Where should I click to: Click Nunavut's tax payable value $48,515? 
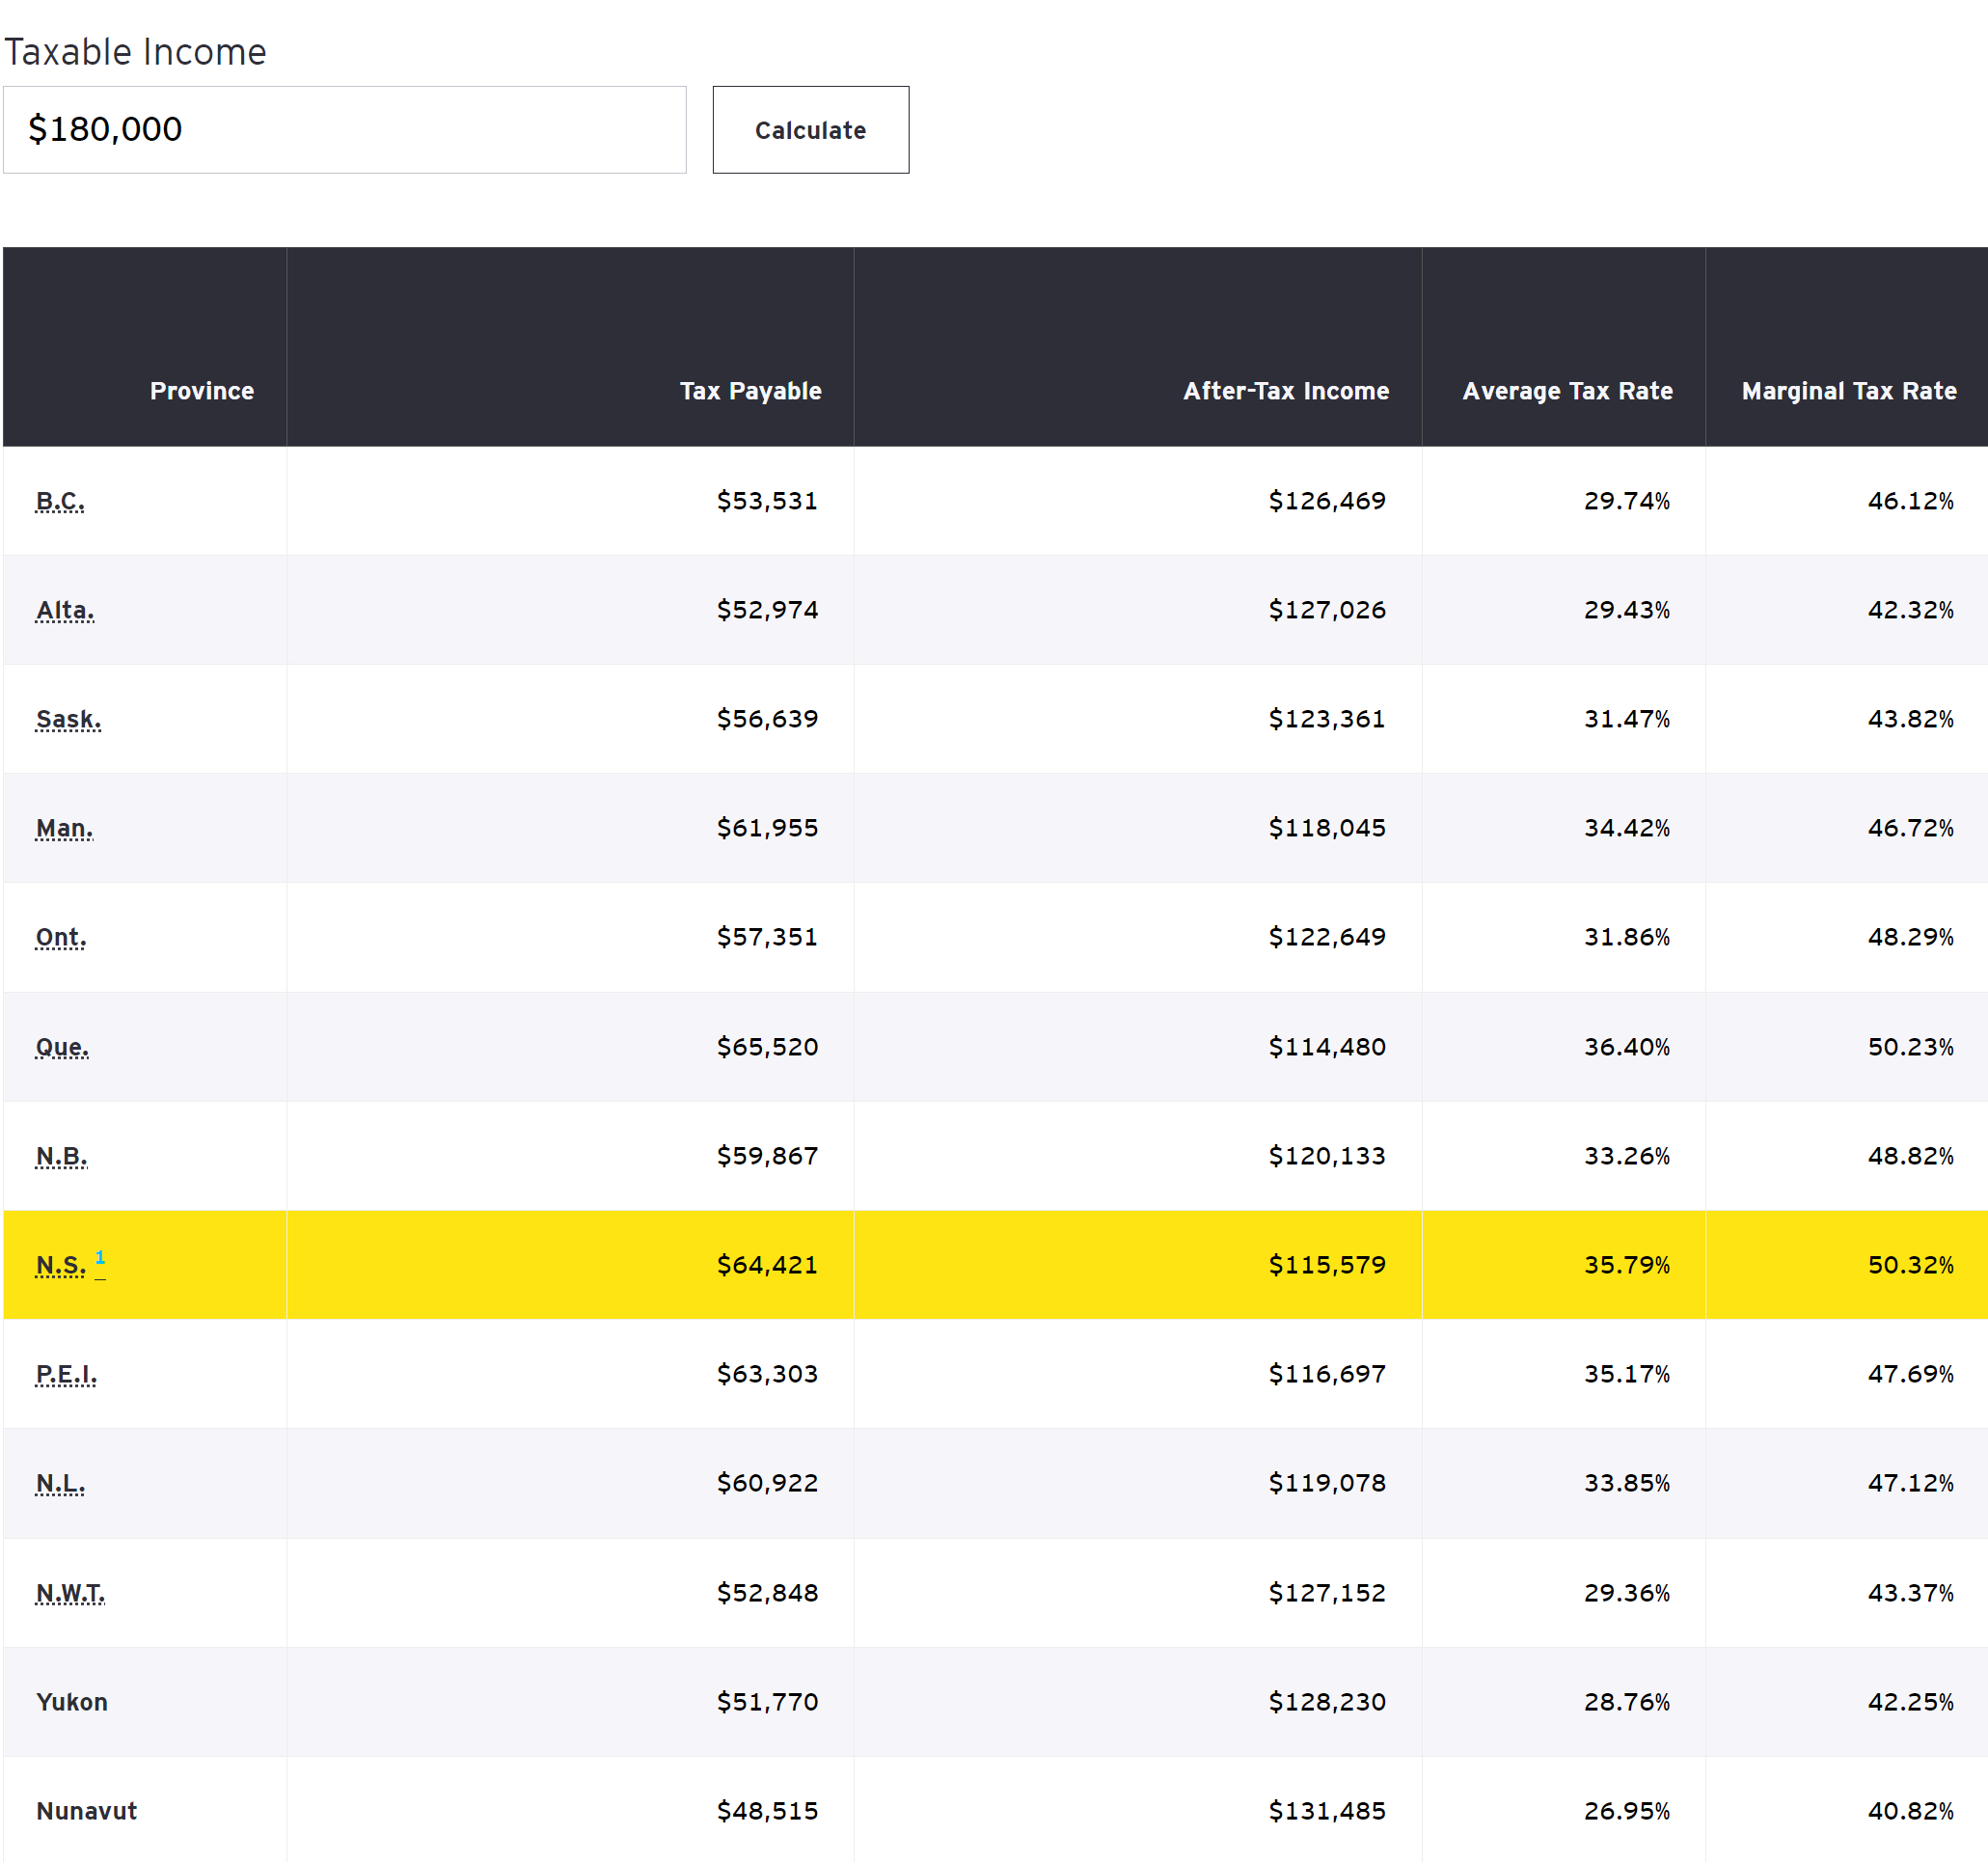pos(767,1811)
